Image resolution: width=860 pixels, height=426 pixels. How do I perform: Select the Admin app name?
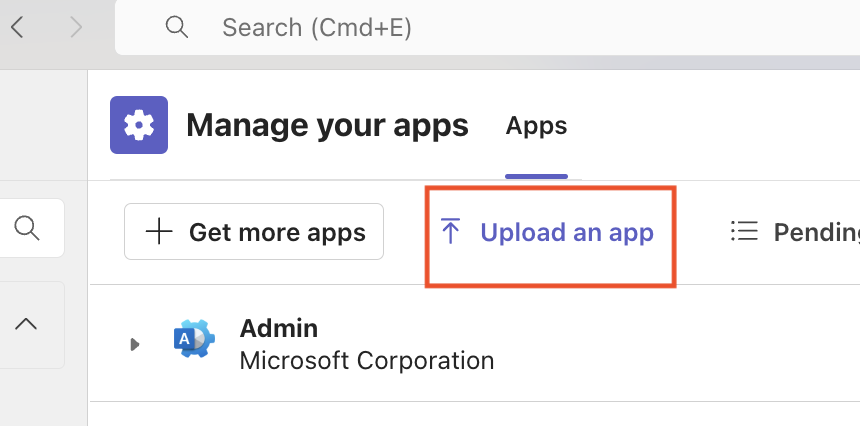pyautogui.click(x=279, y=328)
